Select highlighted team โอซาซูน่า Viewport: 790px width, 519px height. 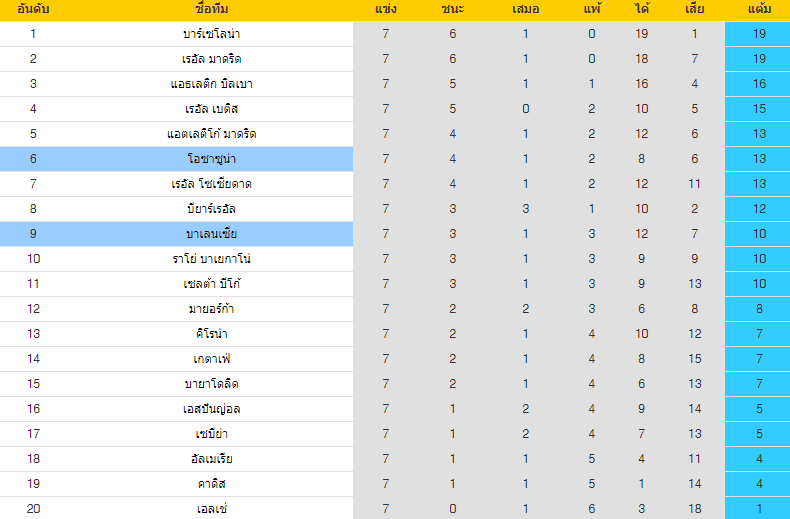[x=212, y=159]
